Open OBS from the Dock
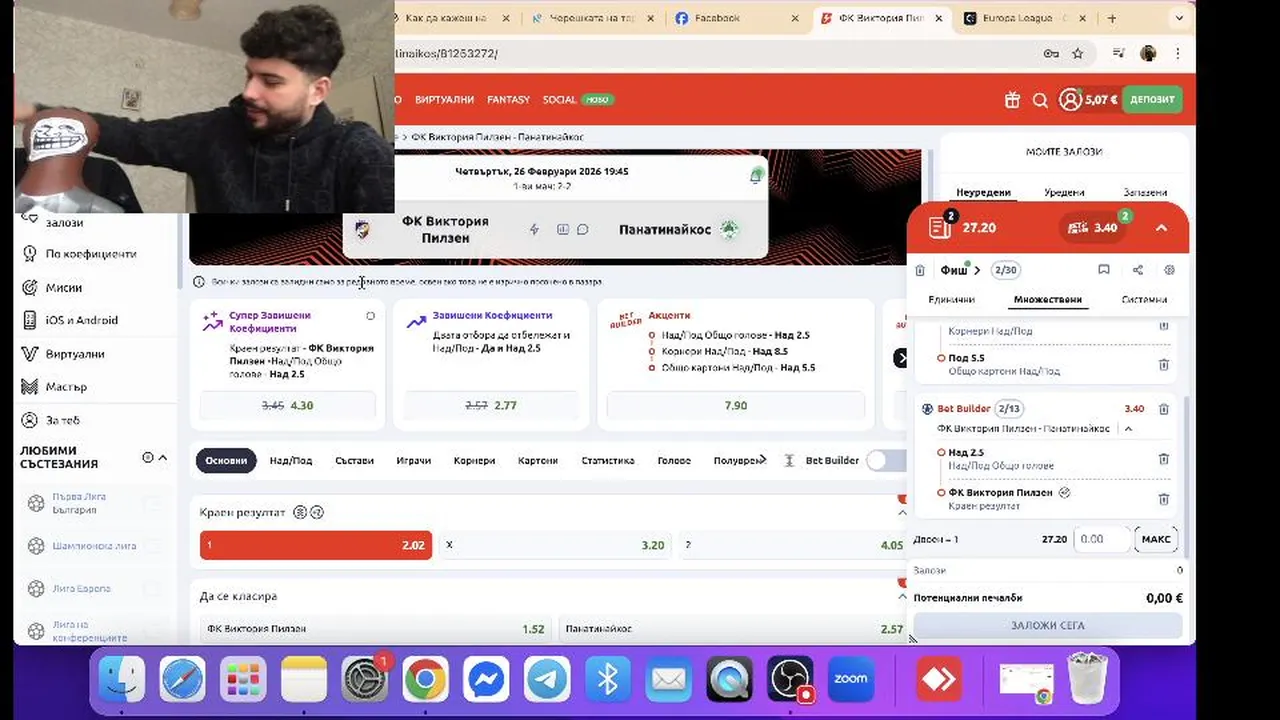1280x720 pixels. (790, 681)
